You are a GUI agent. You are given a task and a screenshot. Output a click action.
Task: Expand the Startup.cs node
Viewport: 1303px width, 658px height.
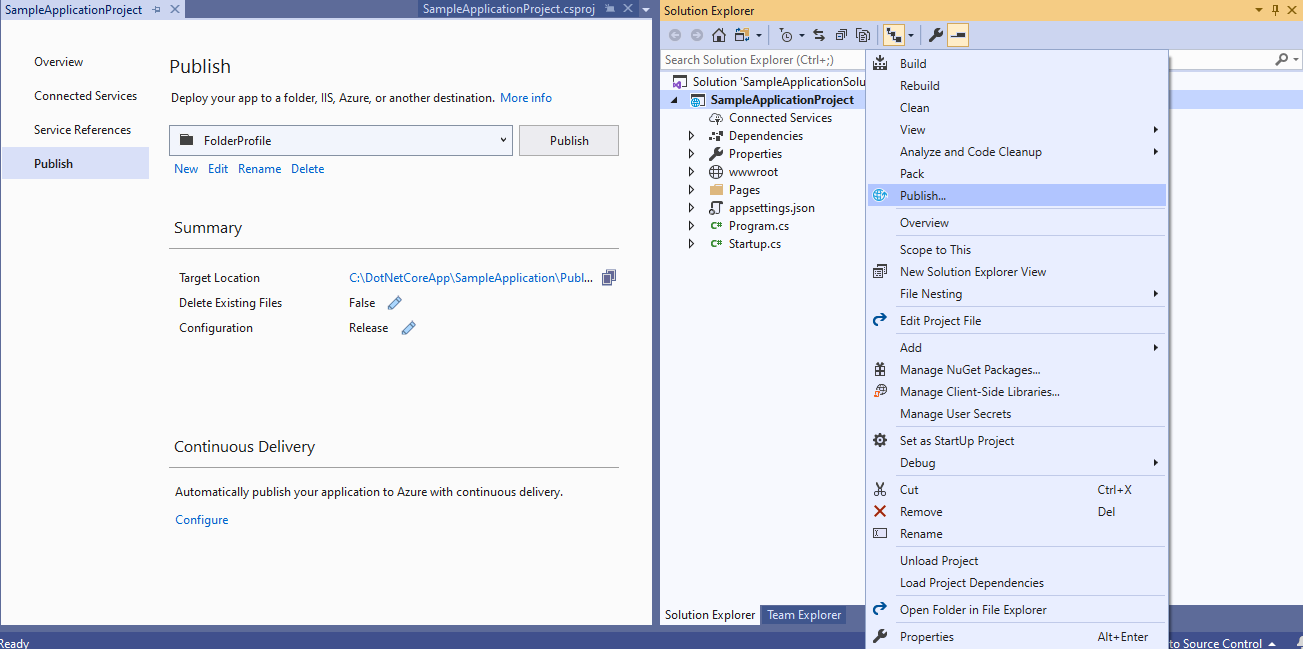(x=691, y=244)
